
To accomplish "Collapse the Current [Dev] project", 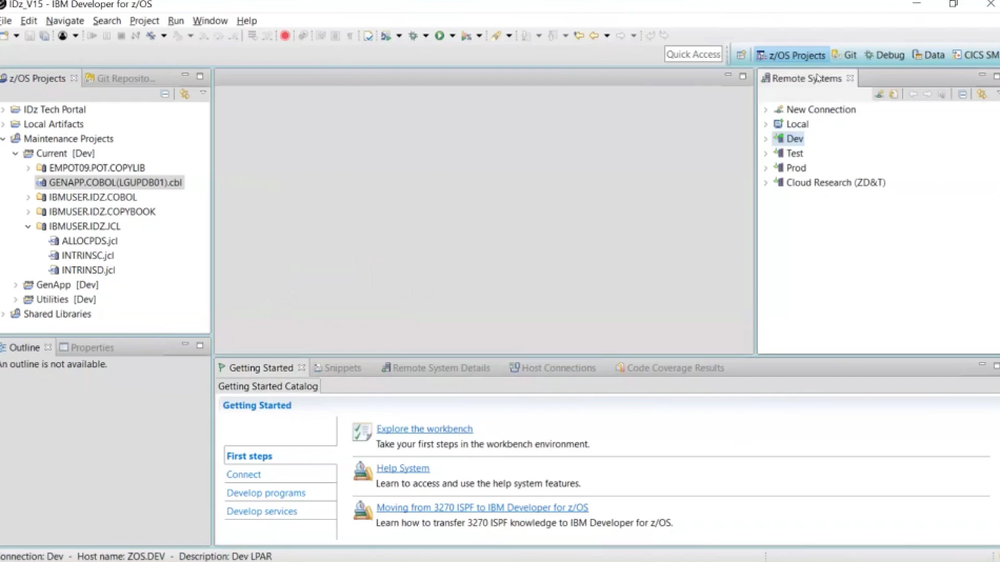I will [15, 154].
